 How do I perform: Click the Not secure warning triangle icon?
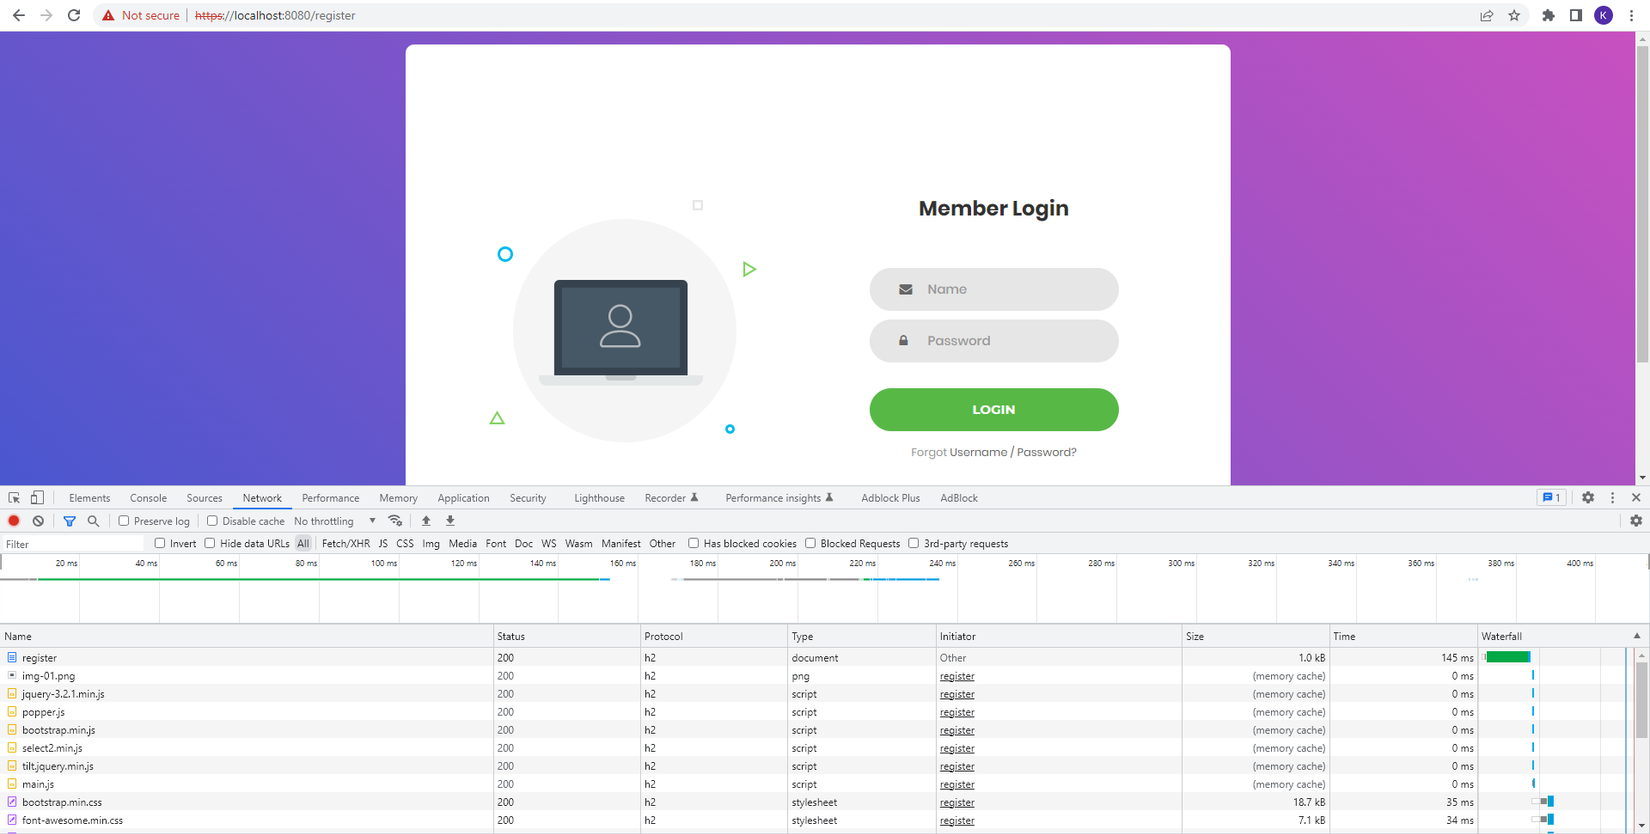tap(108, 15)
